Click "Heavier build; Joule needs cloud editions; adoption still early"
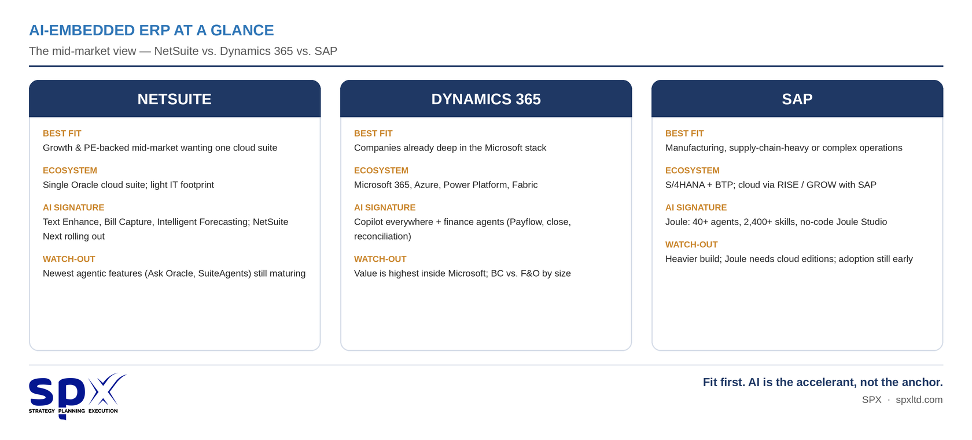Screen dimensions: 972x440 click(x=789, y=259)
